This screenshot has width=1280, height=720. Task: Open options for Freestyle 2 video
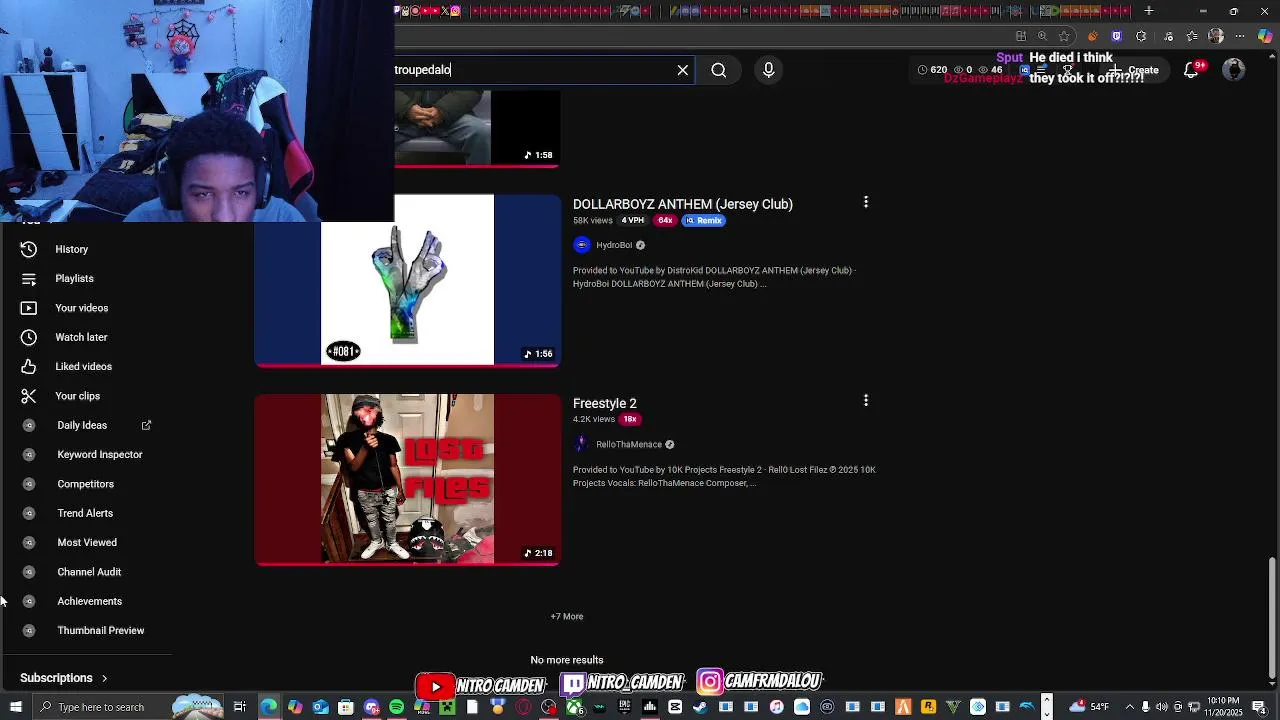866,400
